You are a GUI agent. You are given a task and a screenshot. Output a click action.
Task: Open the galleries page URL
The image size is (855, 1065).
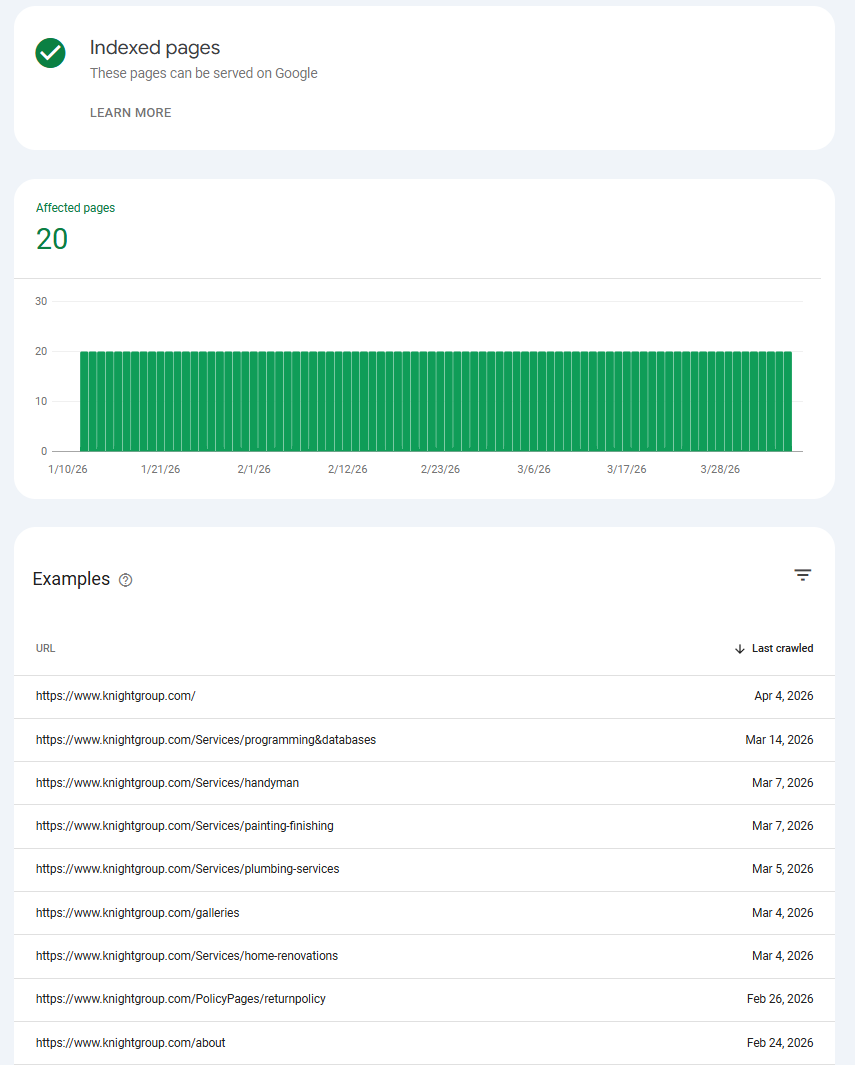[137, 912]
